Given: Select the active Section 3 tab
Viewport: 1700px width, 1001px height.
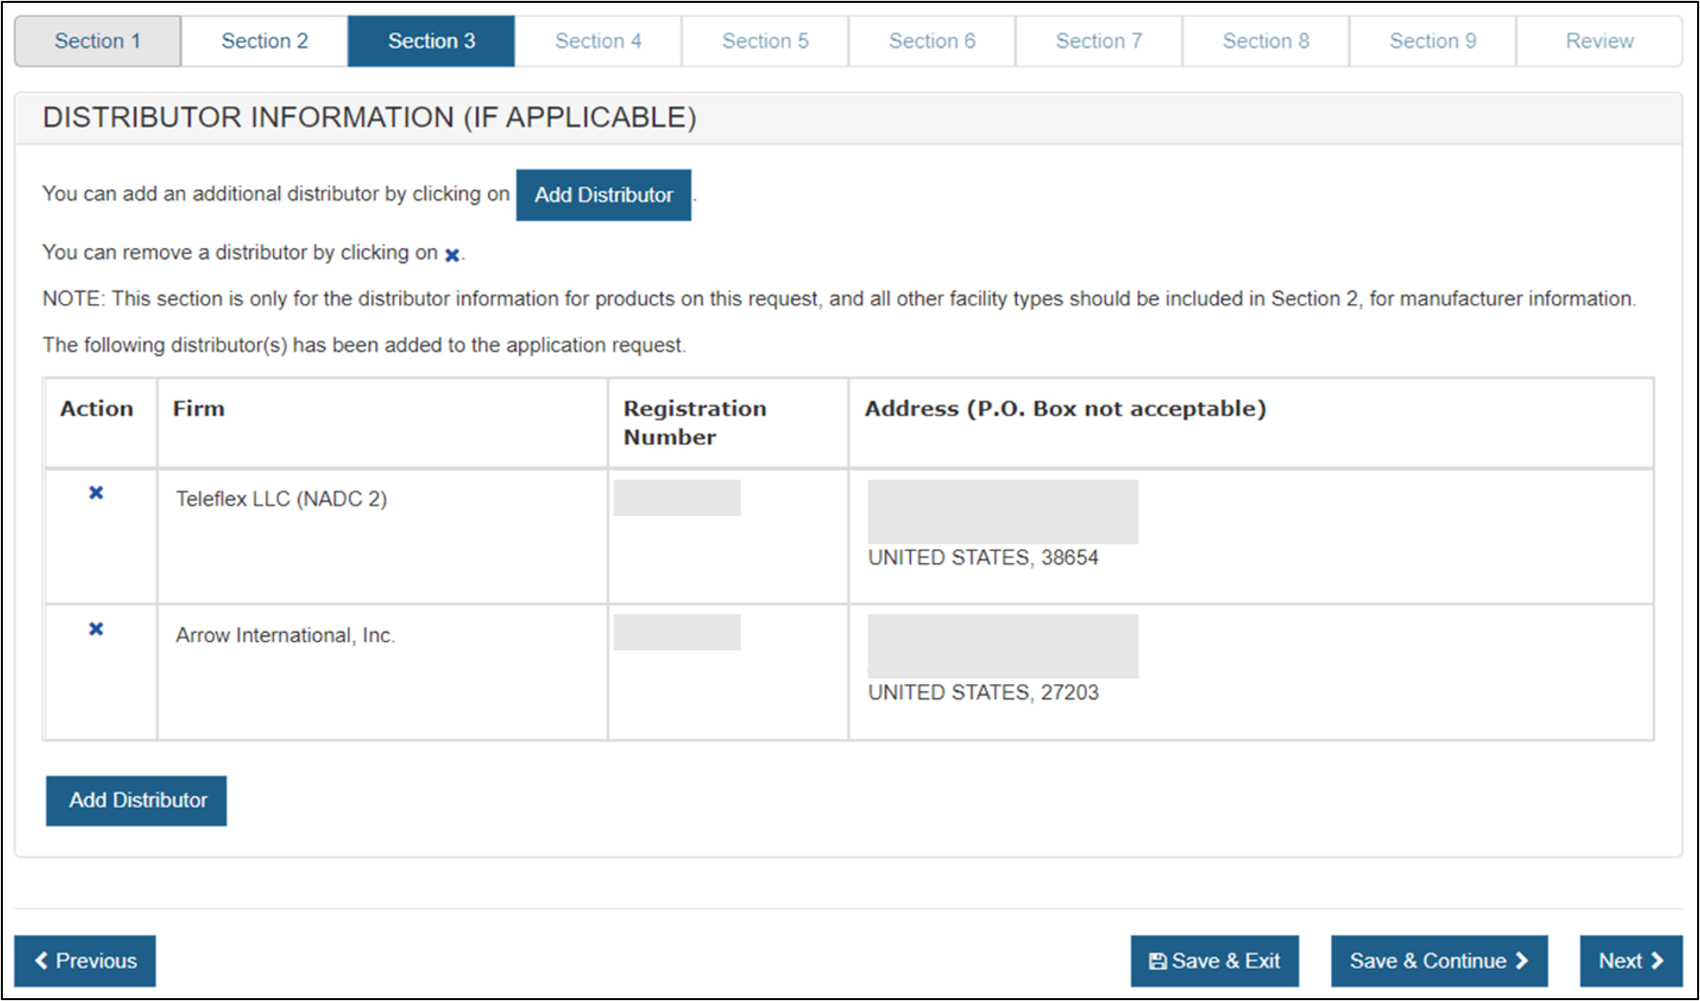Looking at the screenshot, I should pyautogui.click(x=431, y=41).
